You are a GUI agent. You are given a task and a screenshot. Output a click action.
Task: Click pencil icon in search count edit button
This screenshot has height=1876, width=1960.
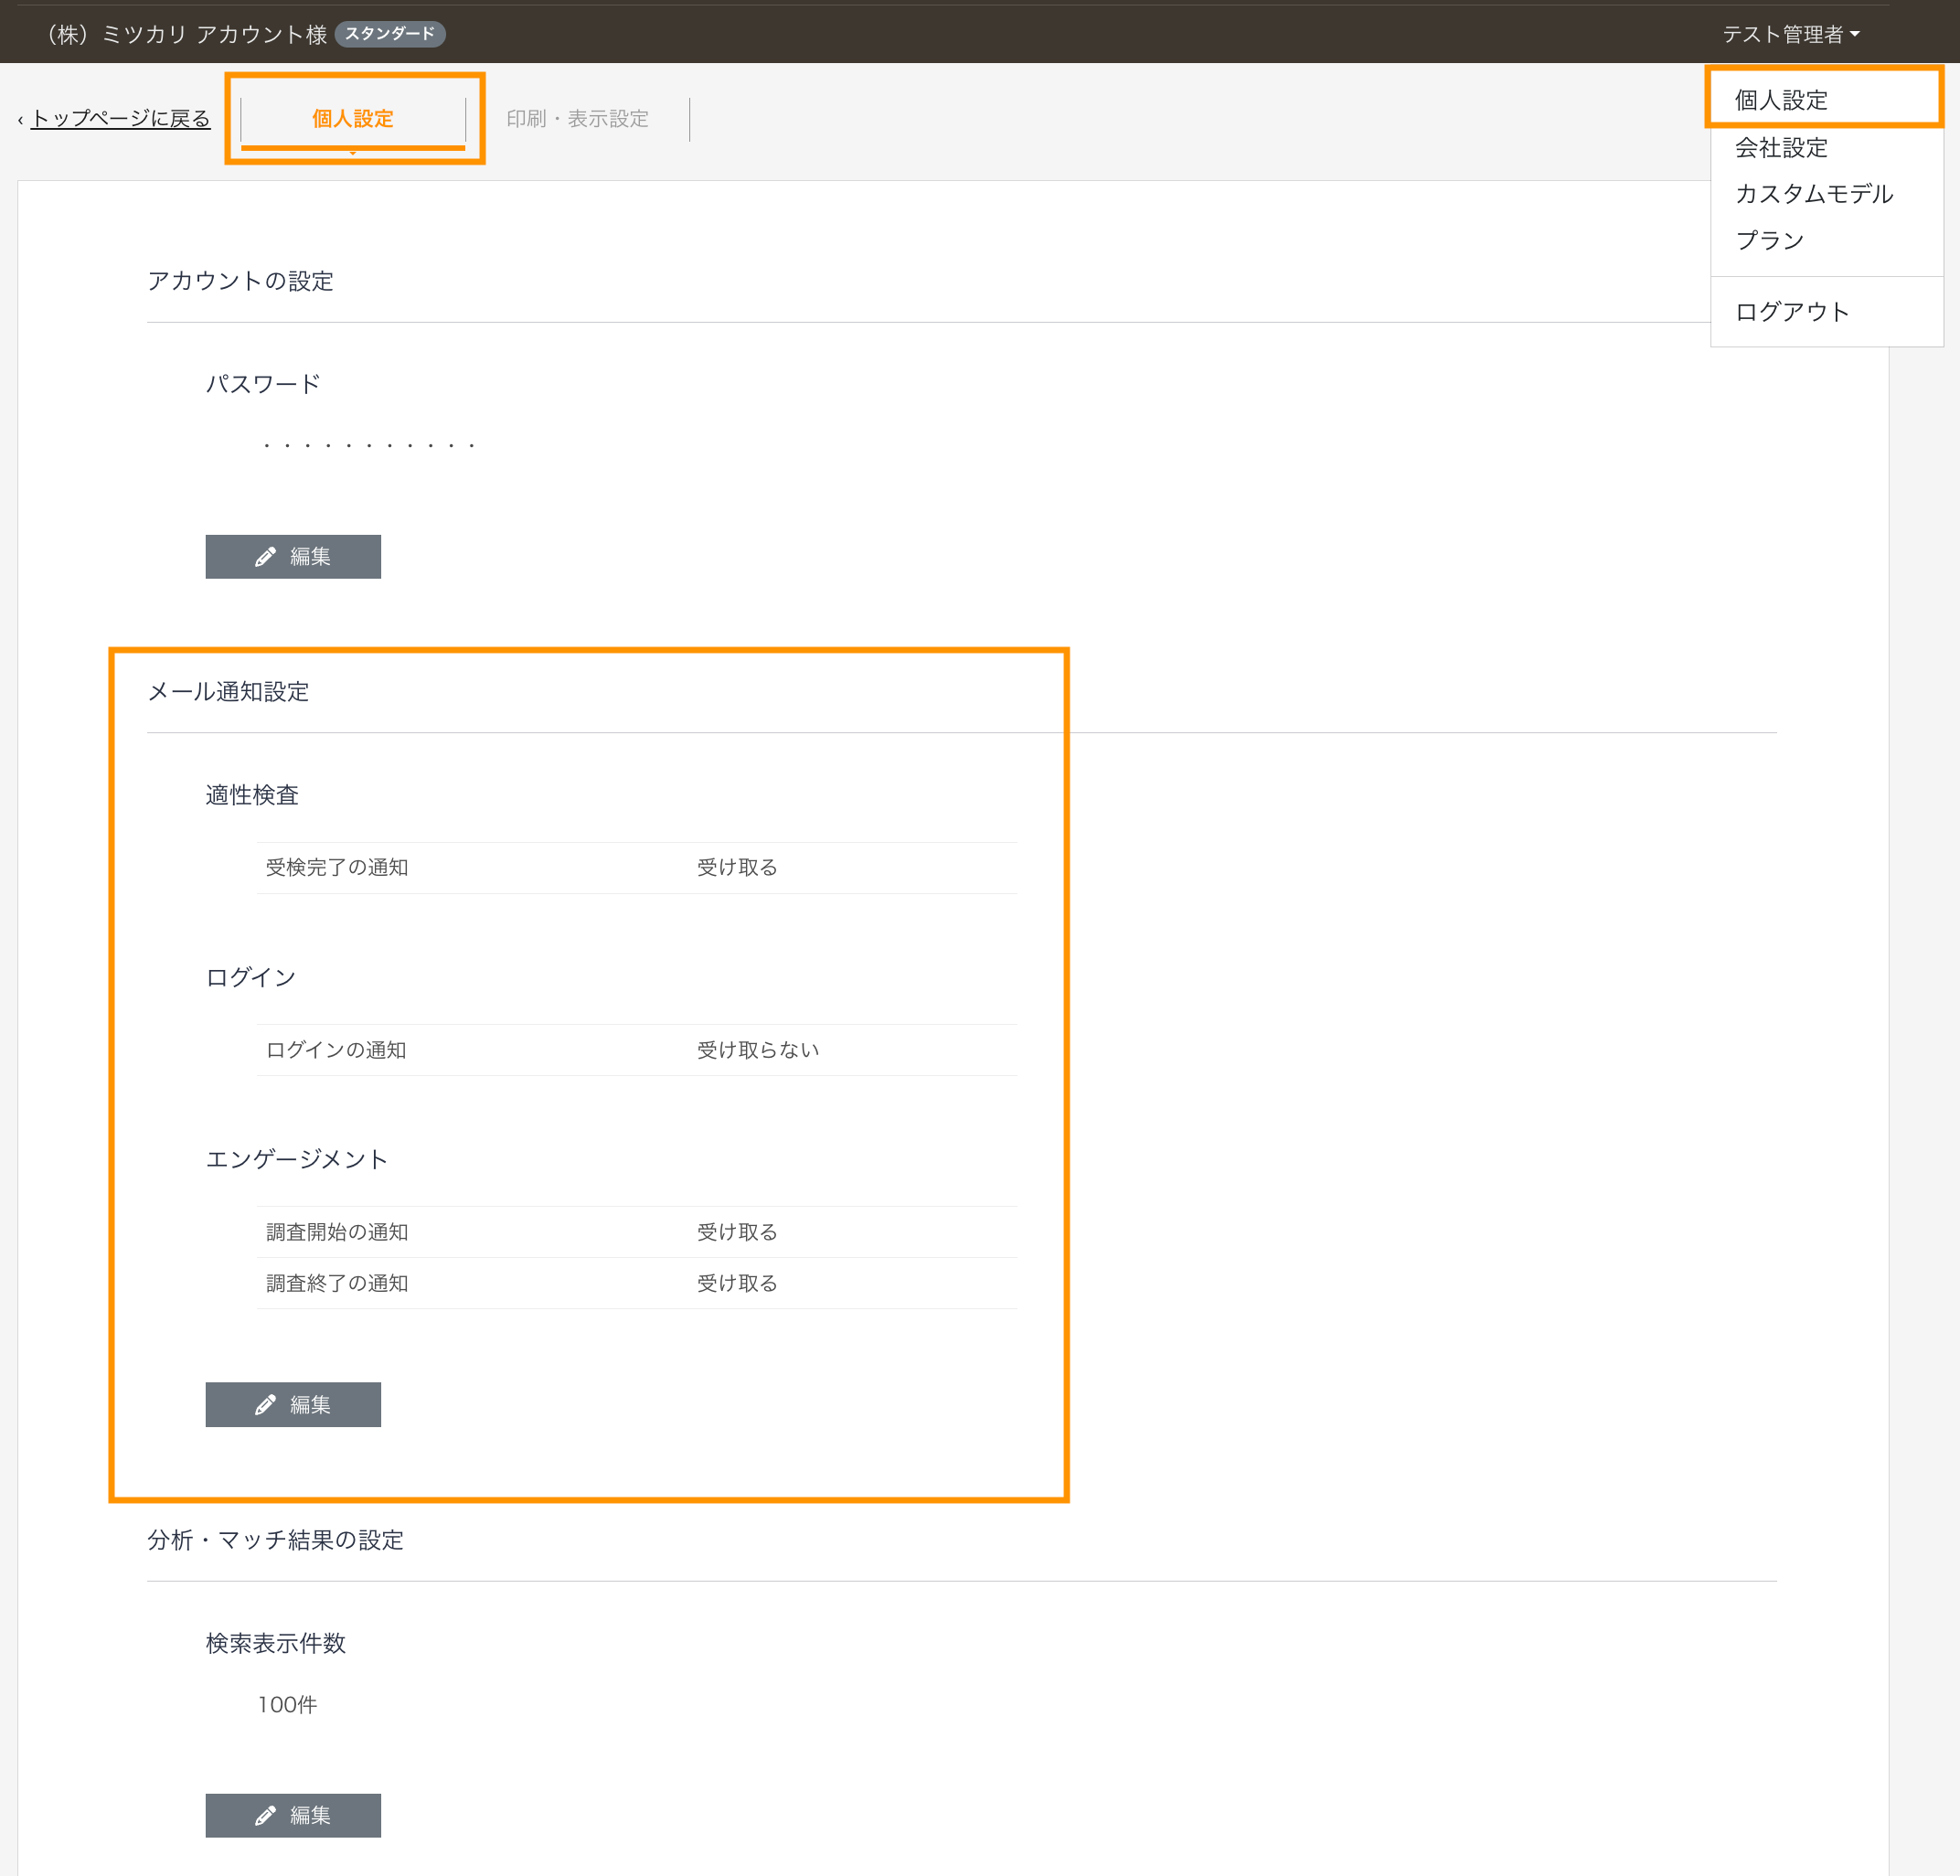pos(265,1815)
